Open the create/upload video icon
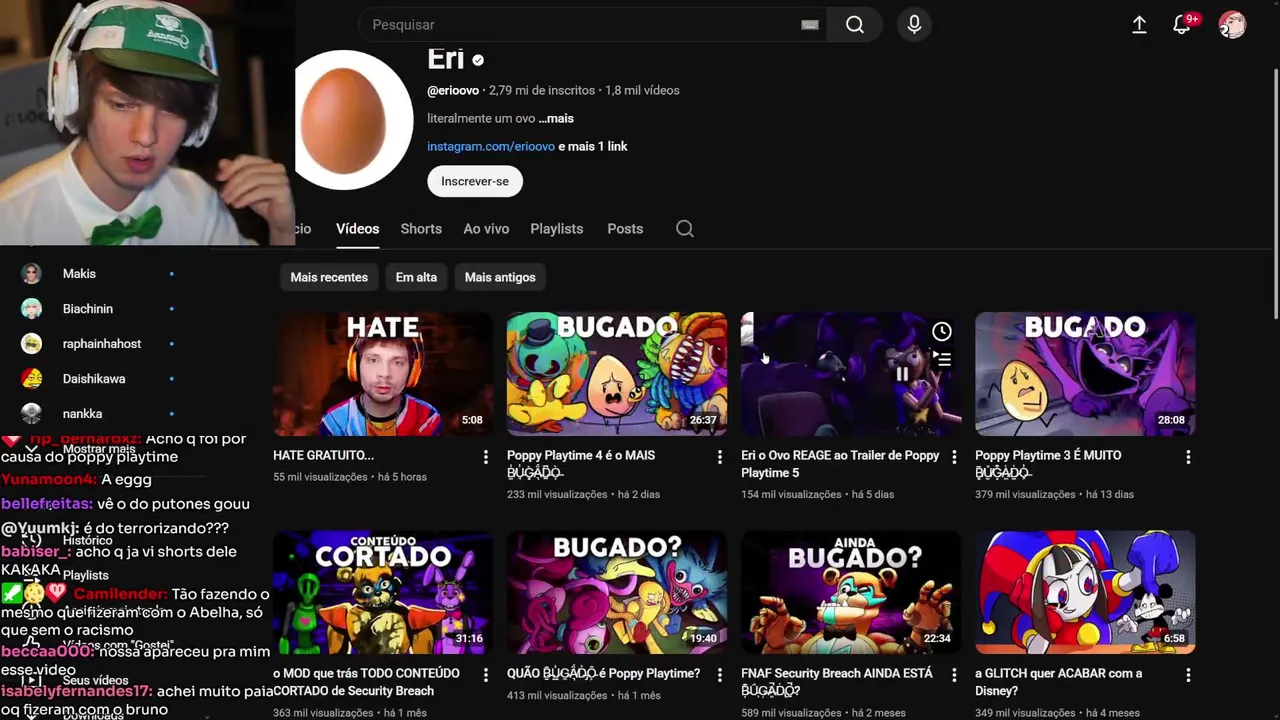Viewport: 1280px width, 720px height. click(x=1139, y=25)
